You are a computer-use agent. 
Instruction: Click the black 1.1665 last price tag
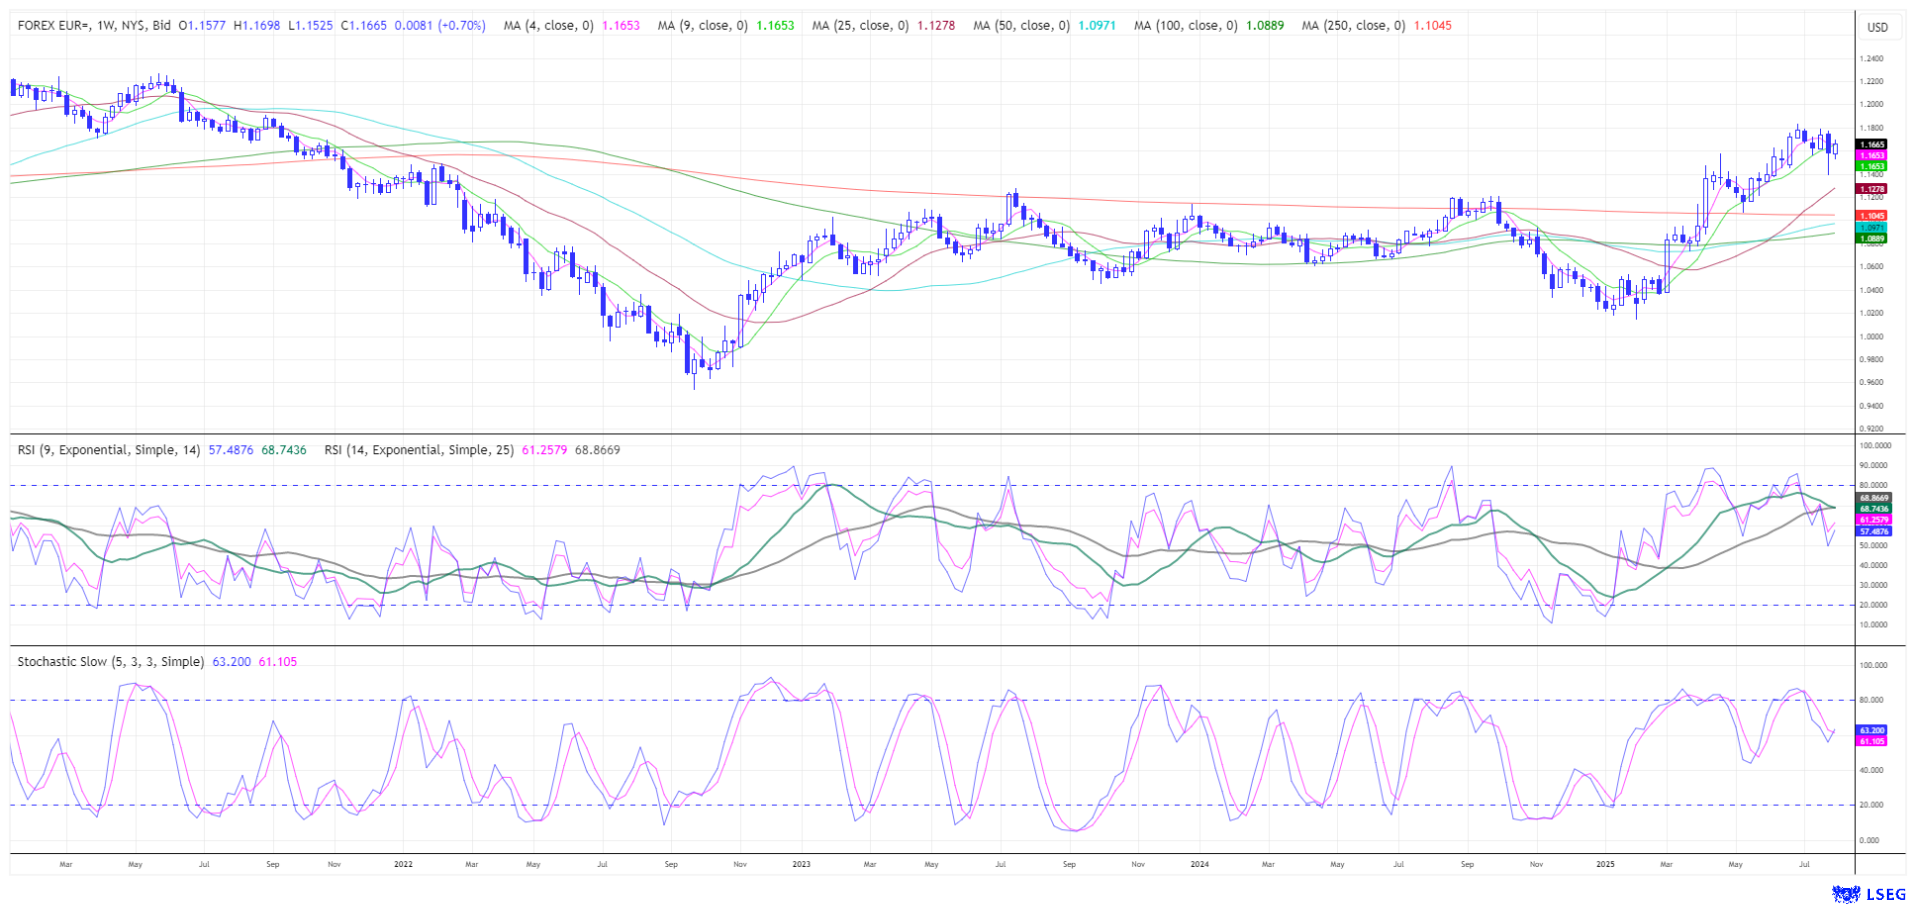point(1872,144)
